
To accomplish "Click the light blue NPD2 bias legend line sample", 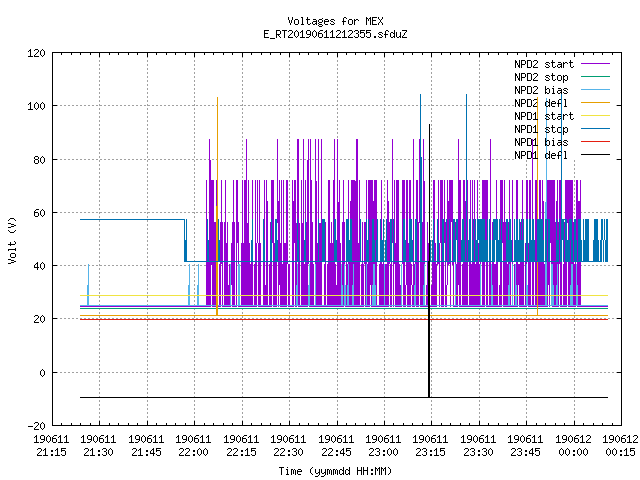I will click(x=595, y=90).
